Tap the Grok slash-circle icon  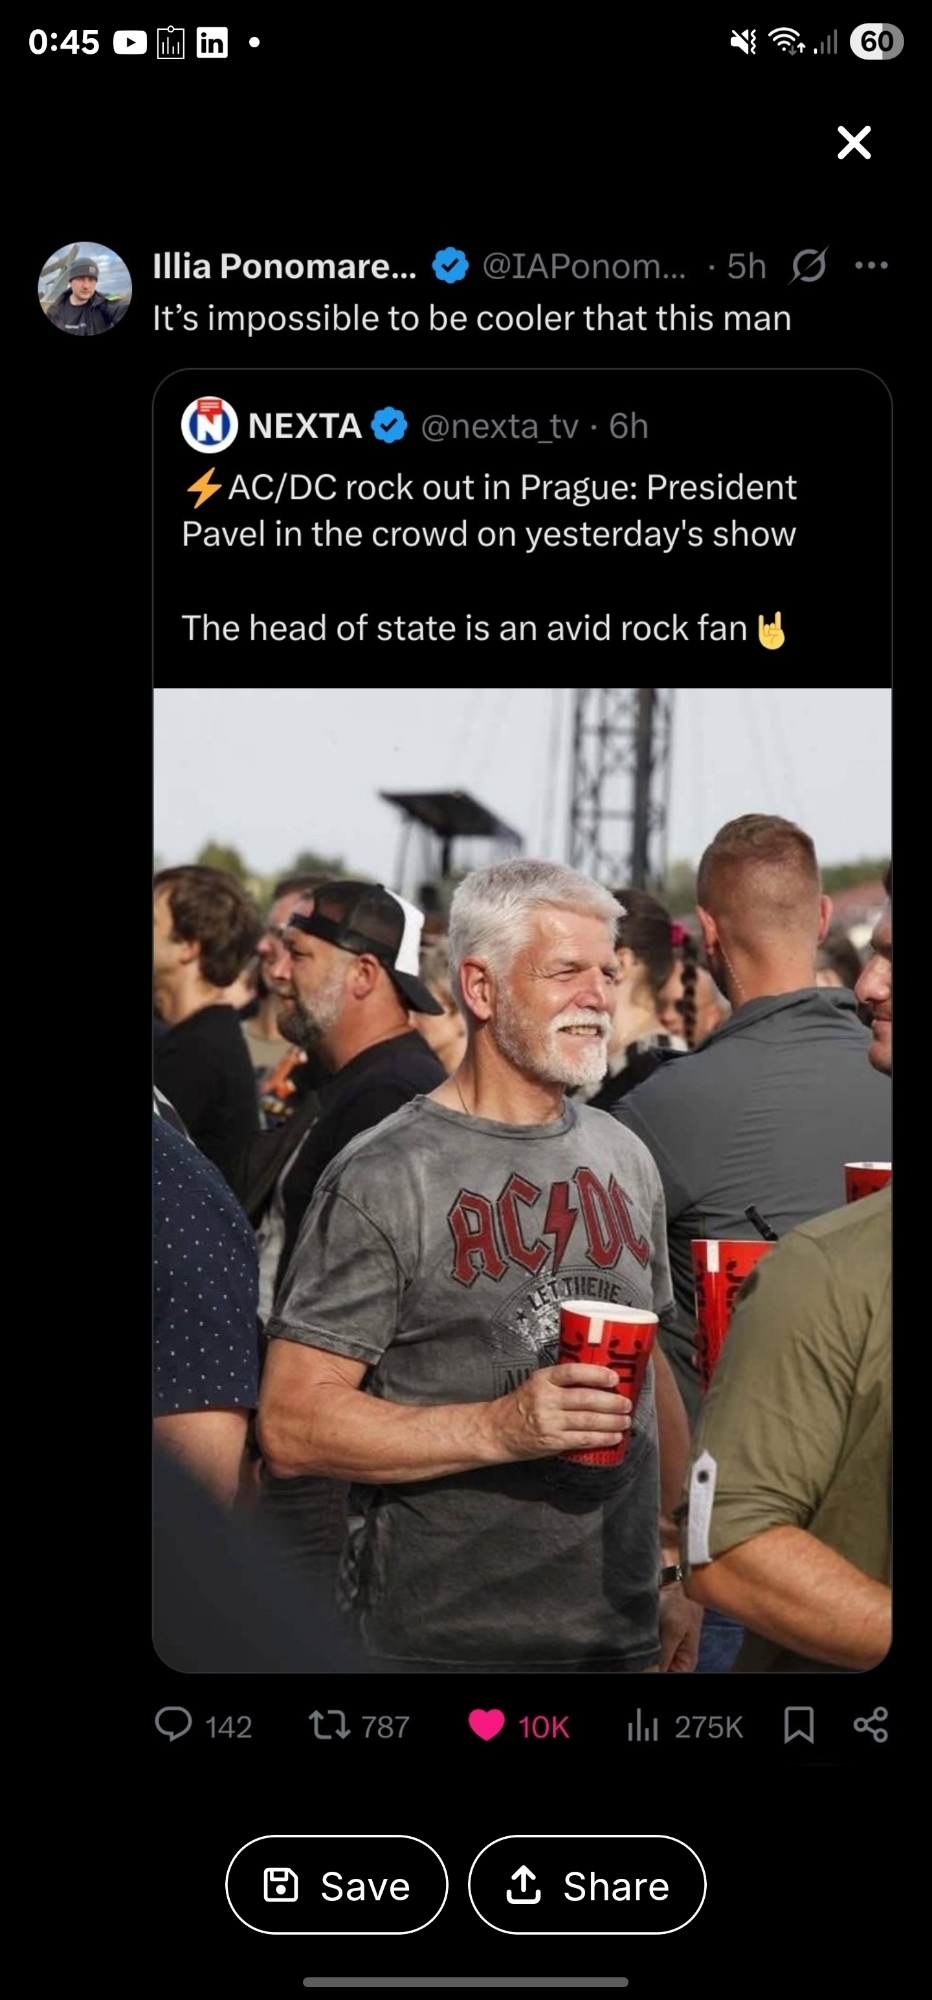(x=808, y=266)
